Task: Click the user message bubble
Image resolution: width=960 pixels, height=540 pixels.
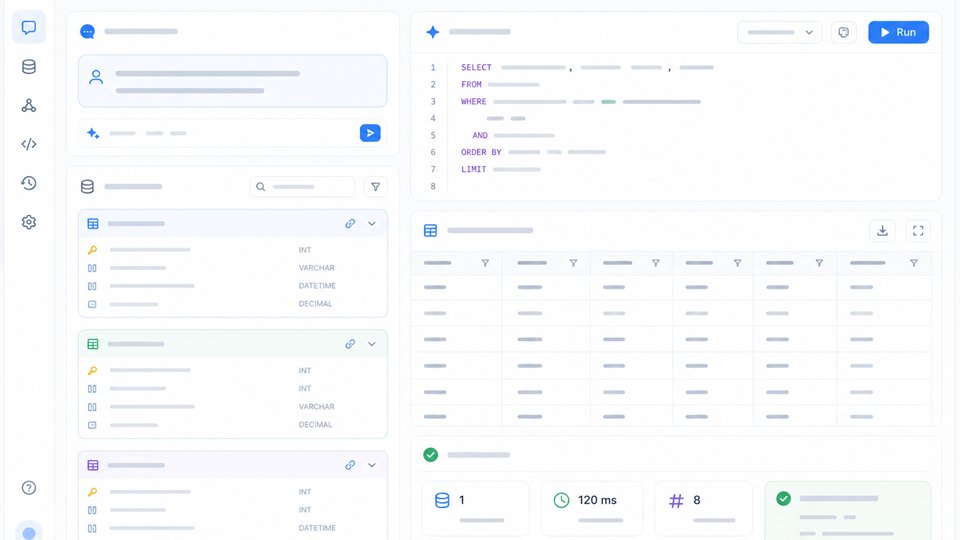Action: (233, 81)
